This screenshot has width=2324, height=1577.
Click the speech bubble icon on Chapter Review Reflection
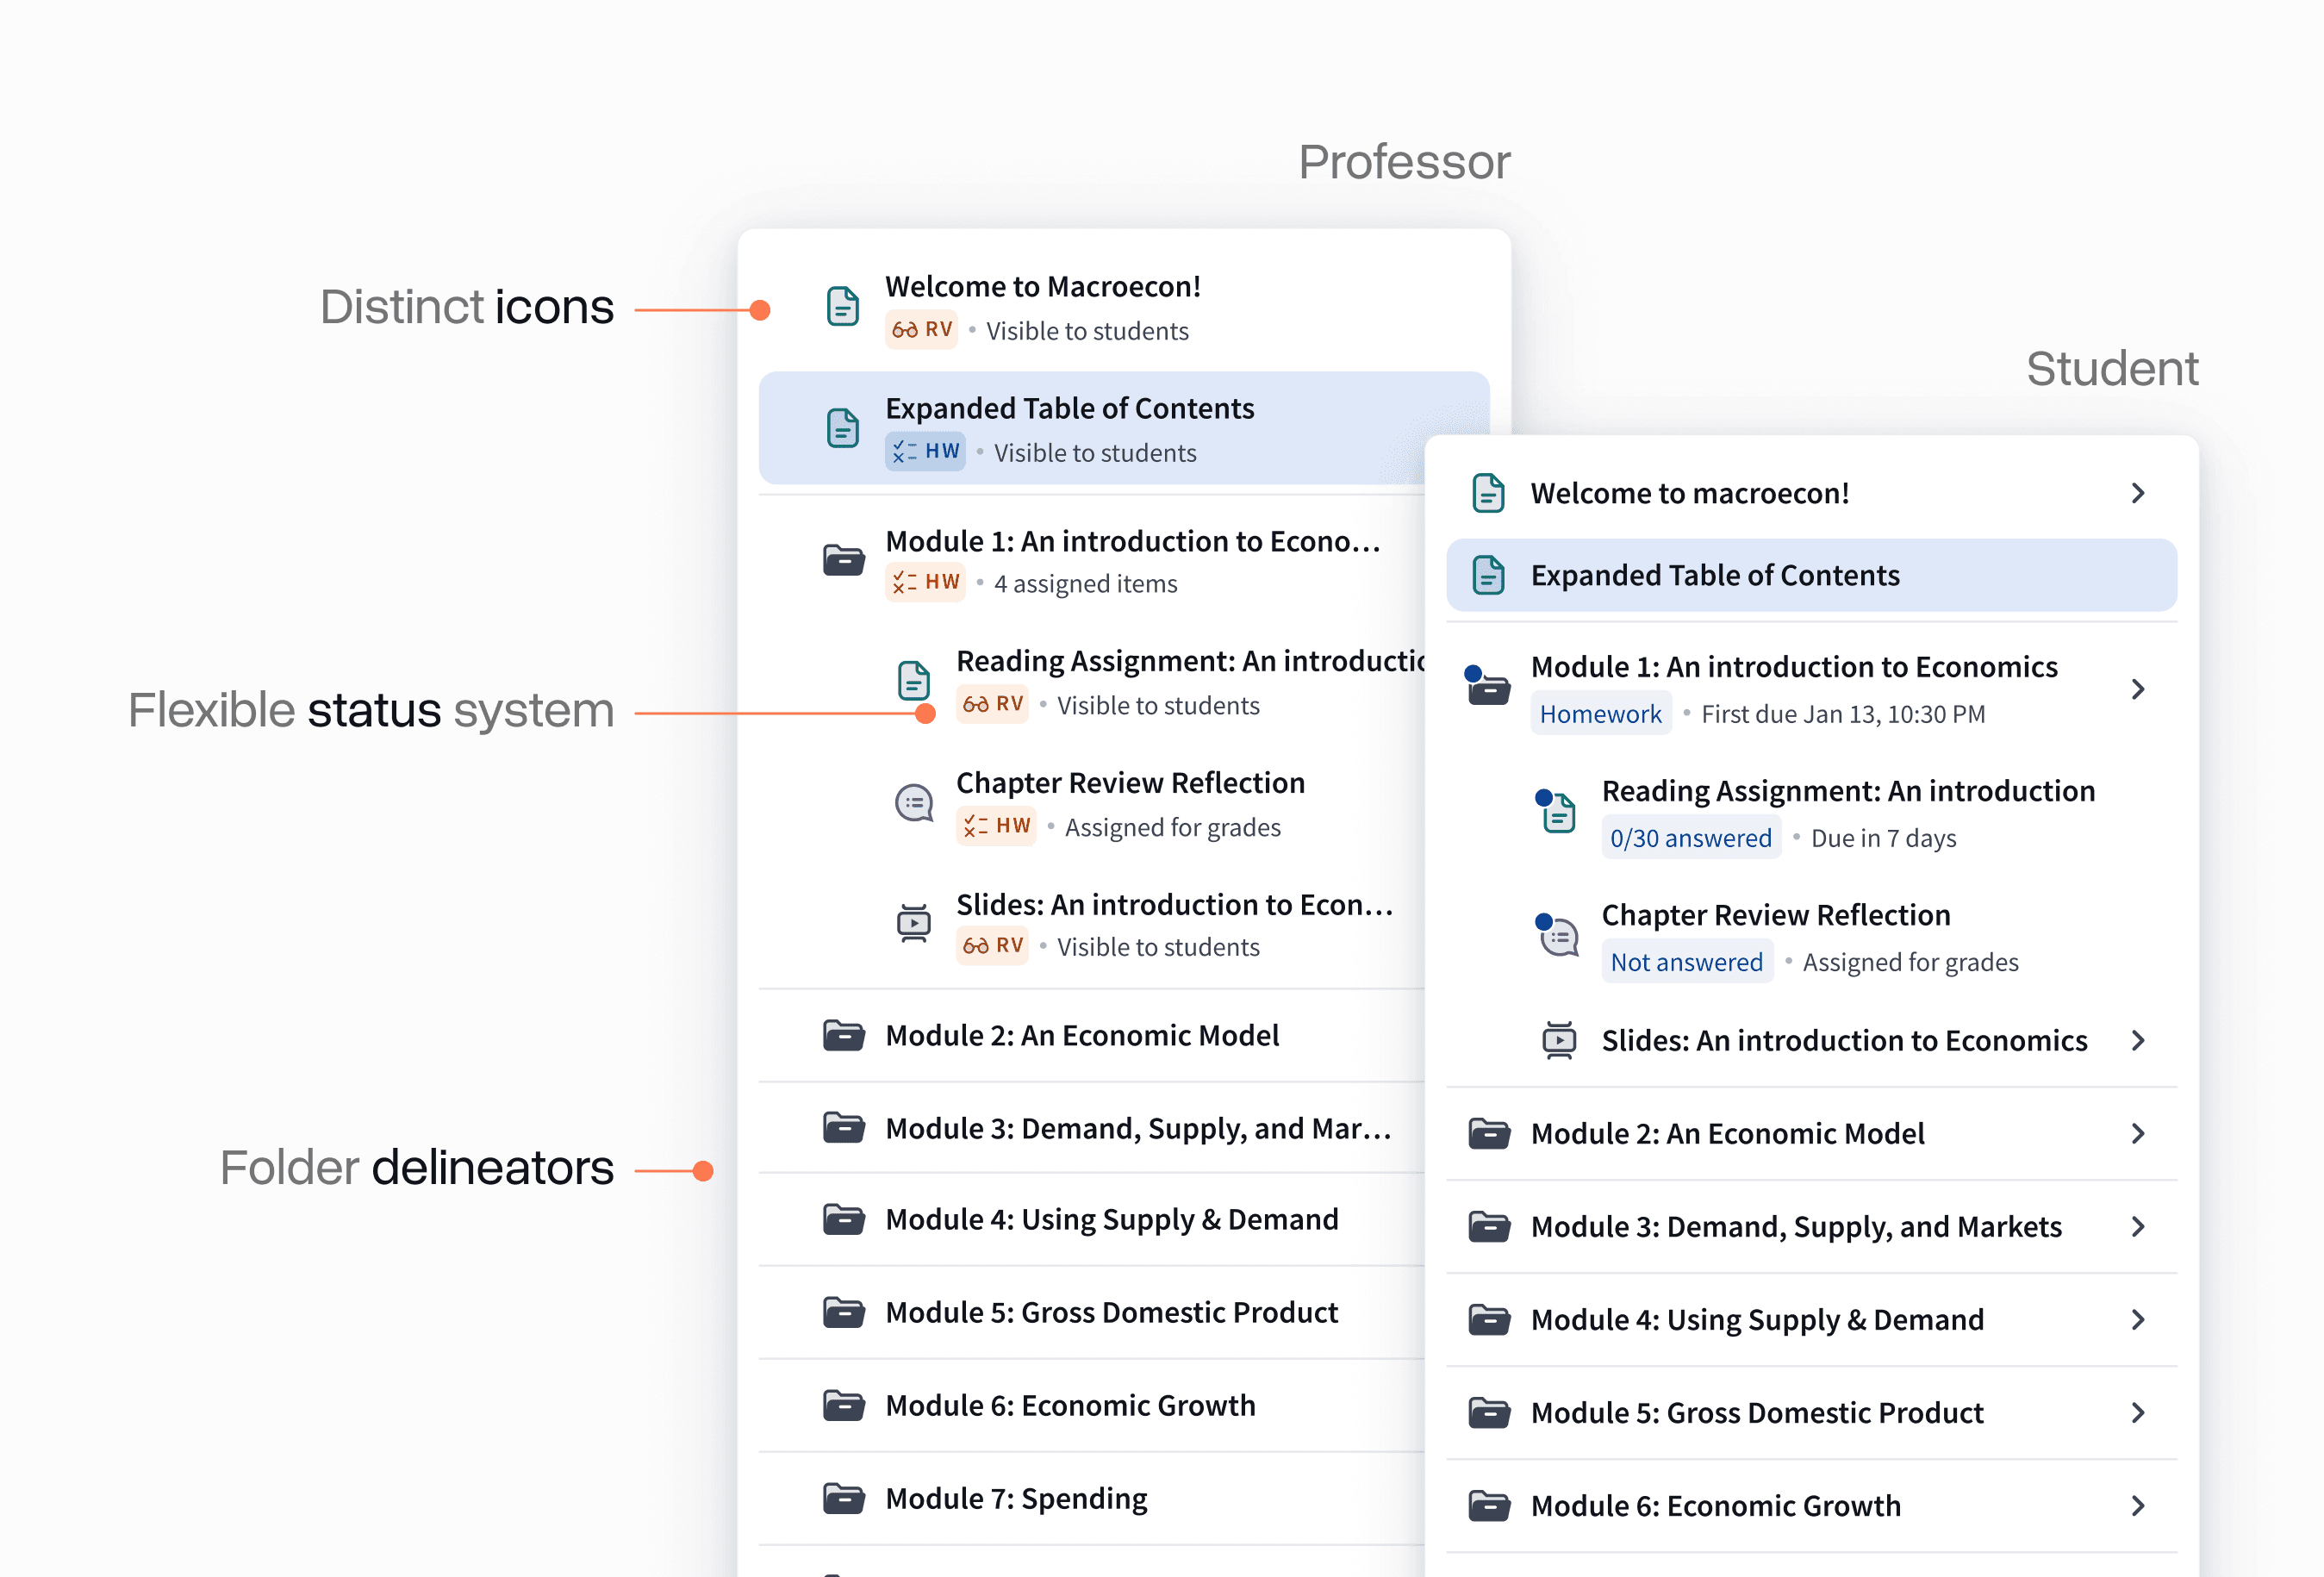[x=914, y=802]
